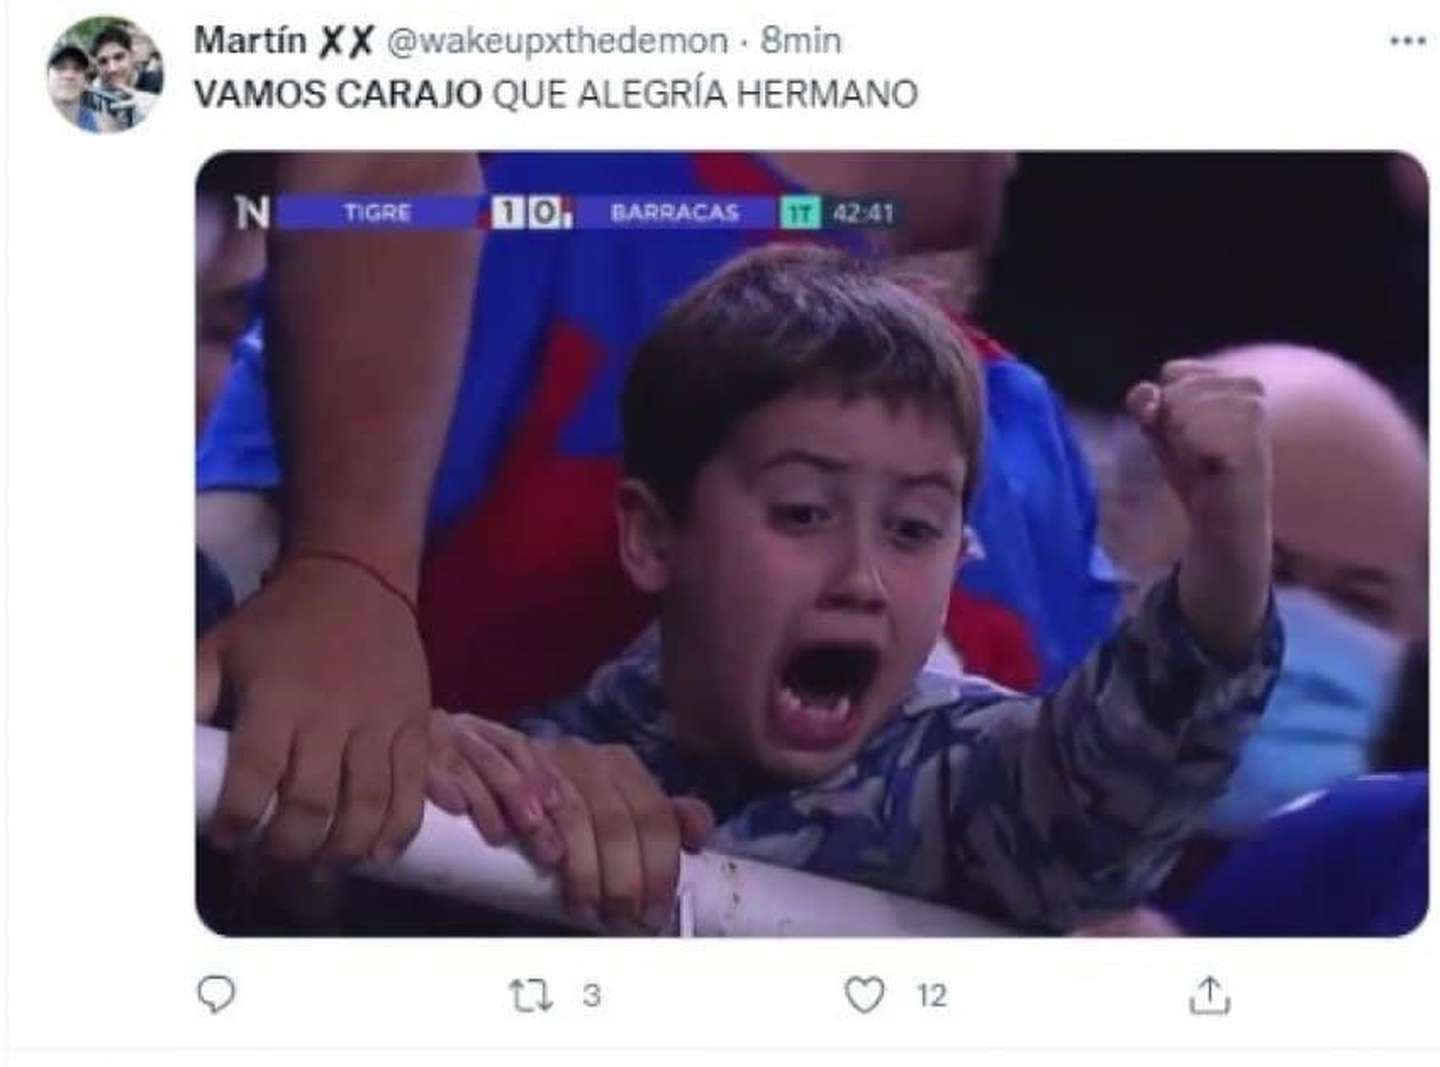Click the TIGRE team label on scoreboard
Screen dimensions: 1440x1067
pyautogui.click(x=377, y=213)
